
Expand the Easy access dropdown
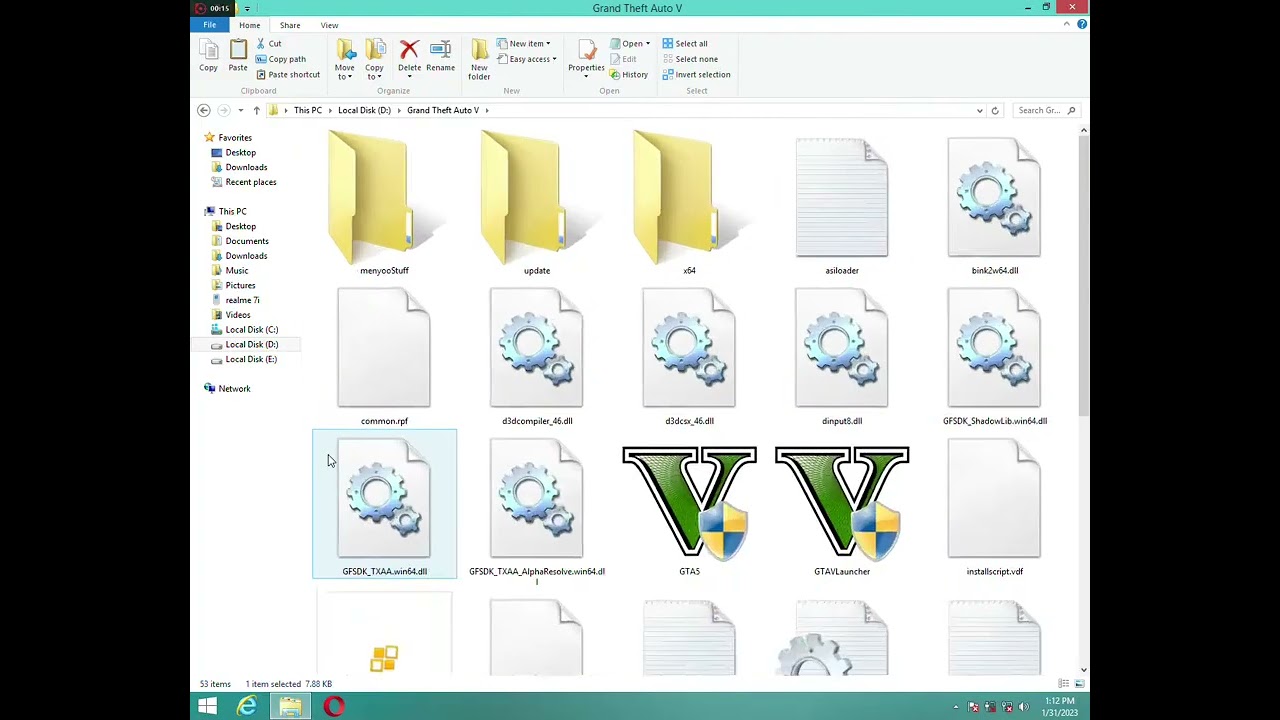pos(527,59)
